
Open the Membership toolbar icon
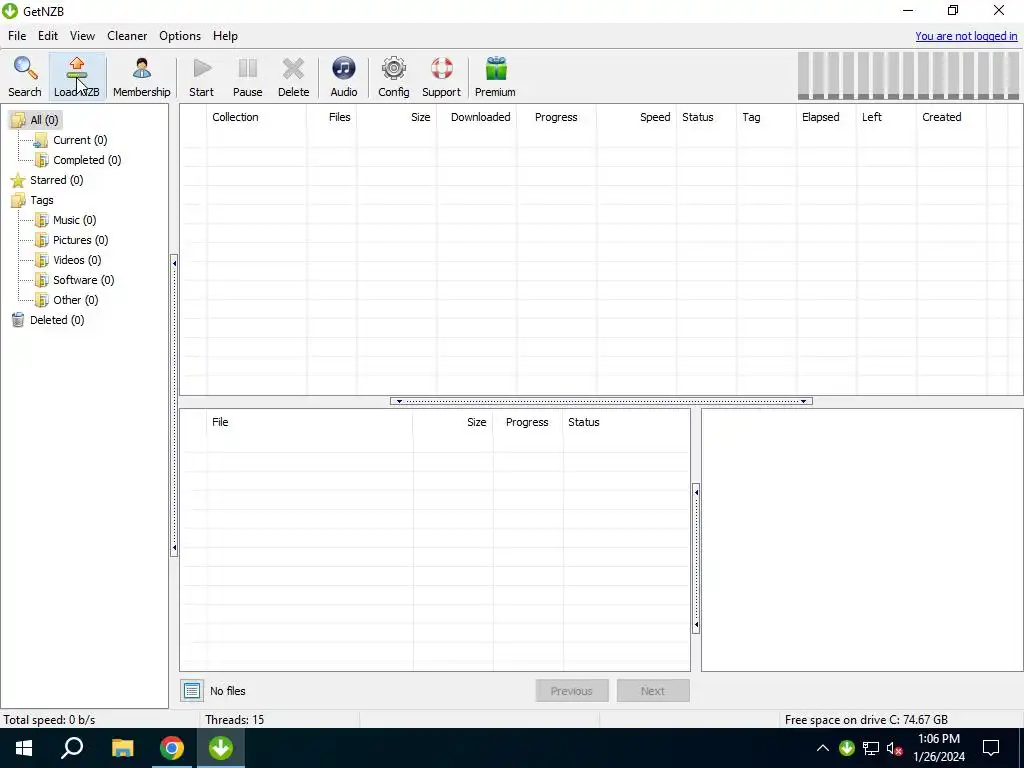click(x=142, y=77)
